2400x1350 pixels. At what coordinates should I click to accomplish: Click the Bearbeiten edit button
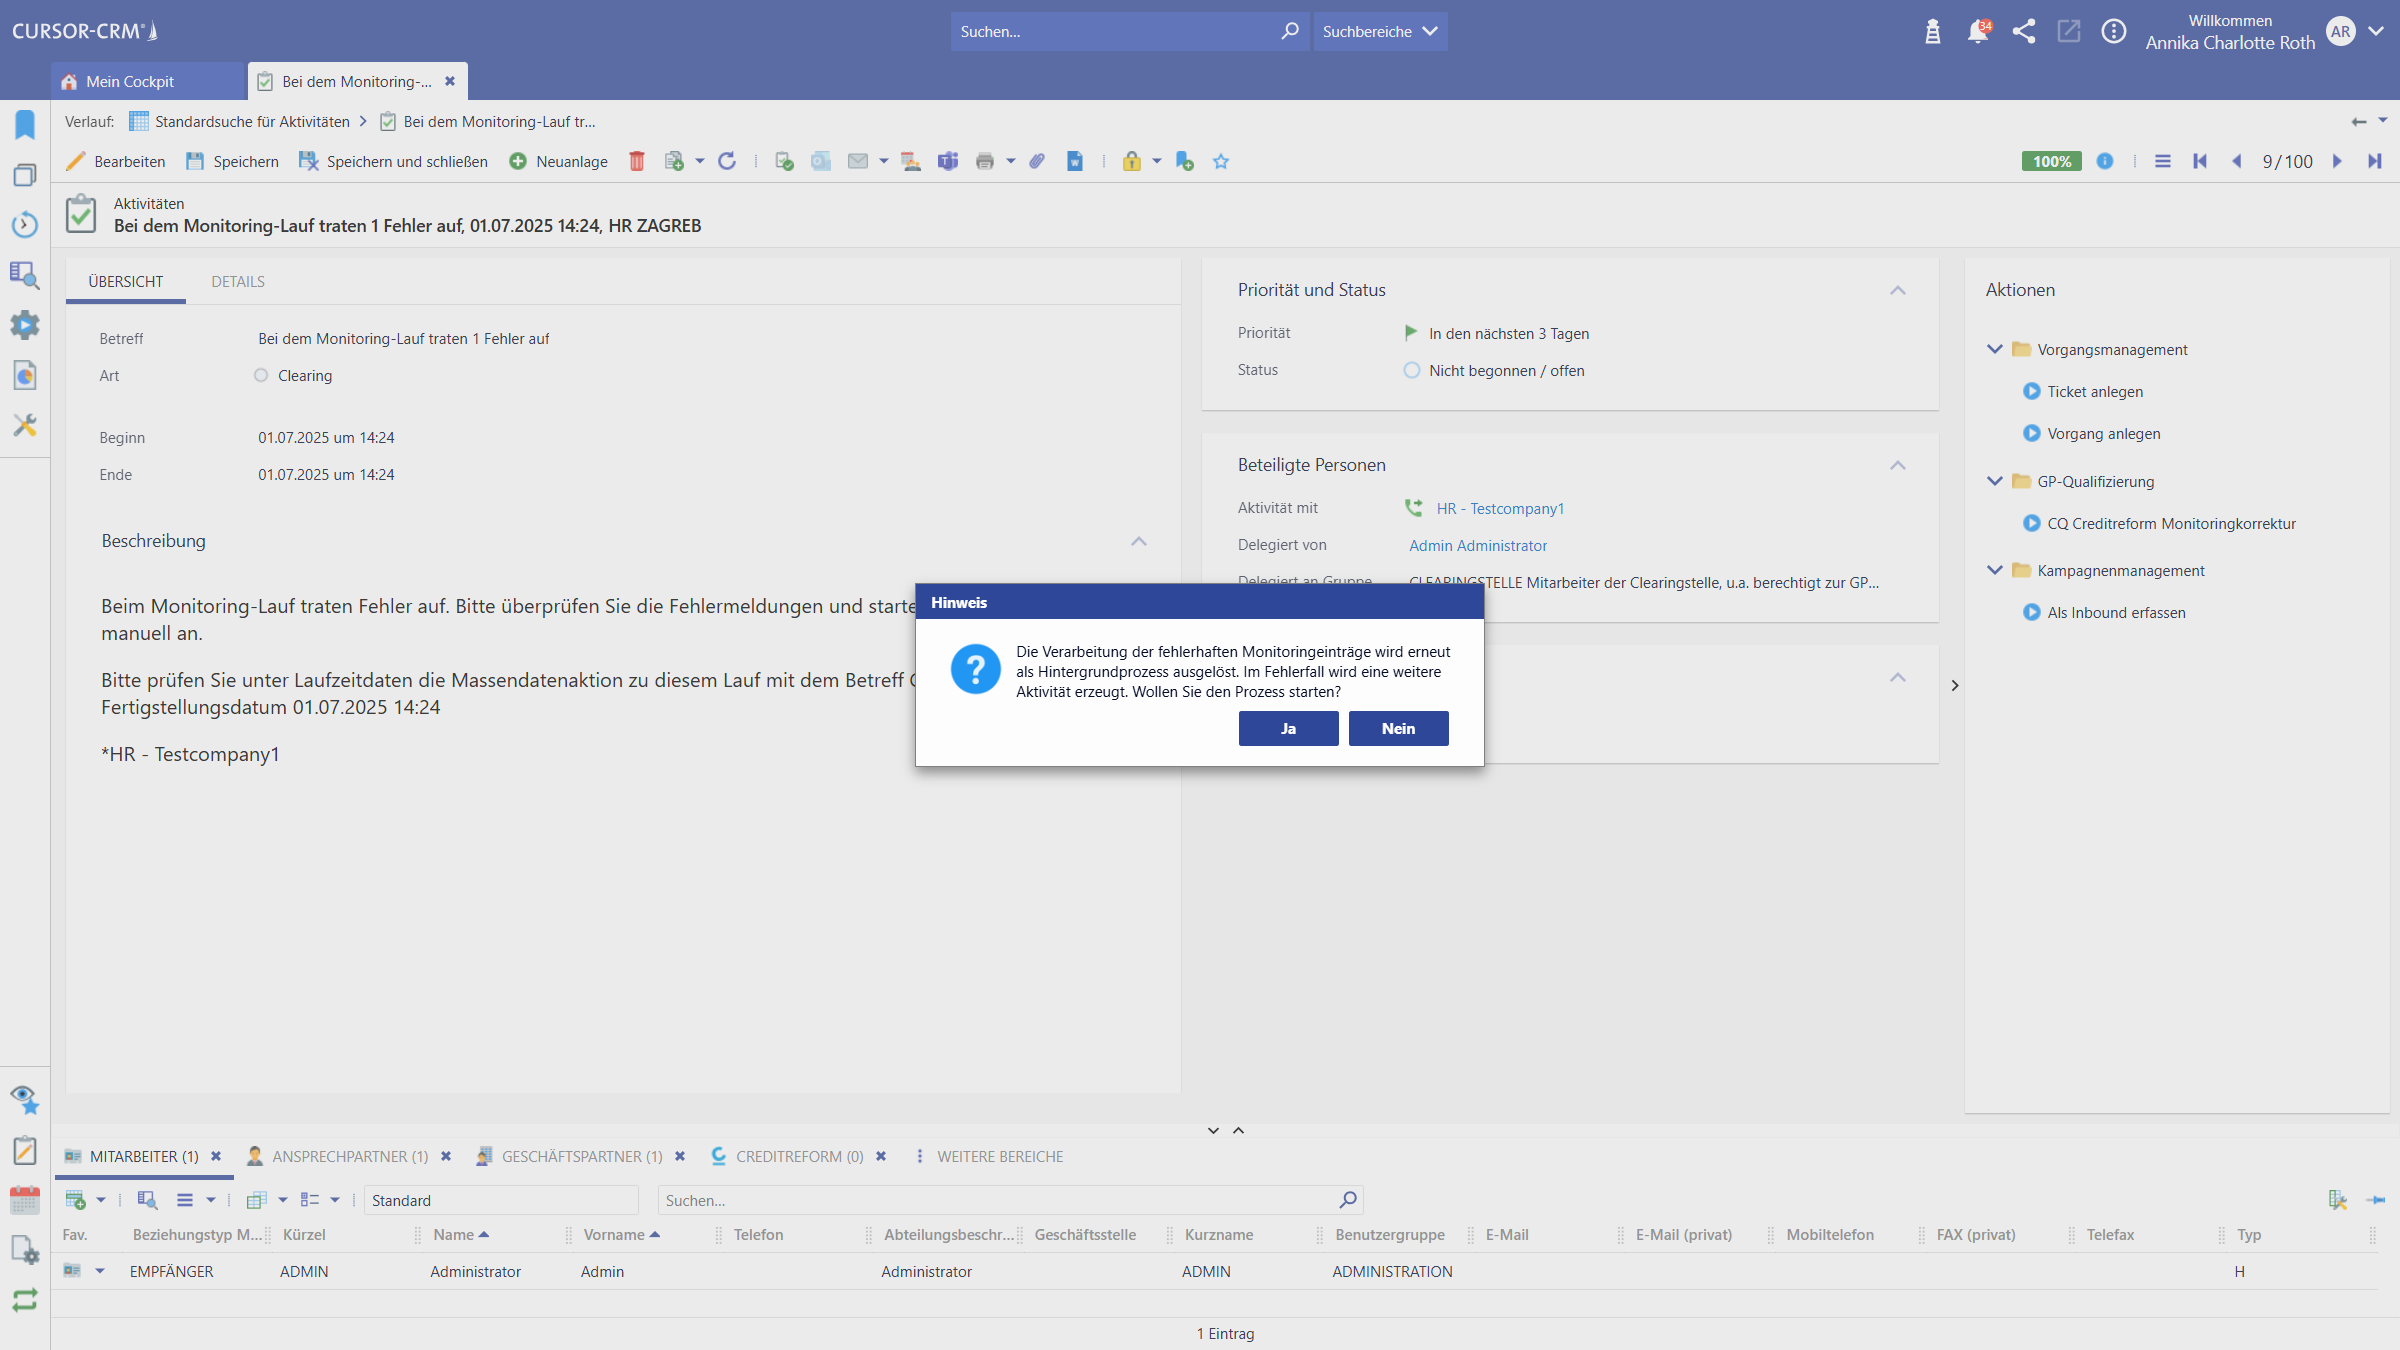[x=116, y=161]
